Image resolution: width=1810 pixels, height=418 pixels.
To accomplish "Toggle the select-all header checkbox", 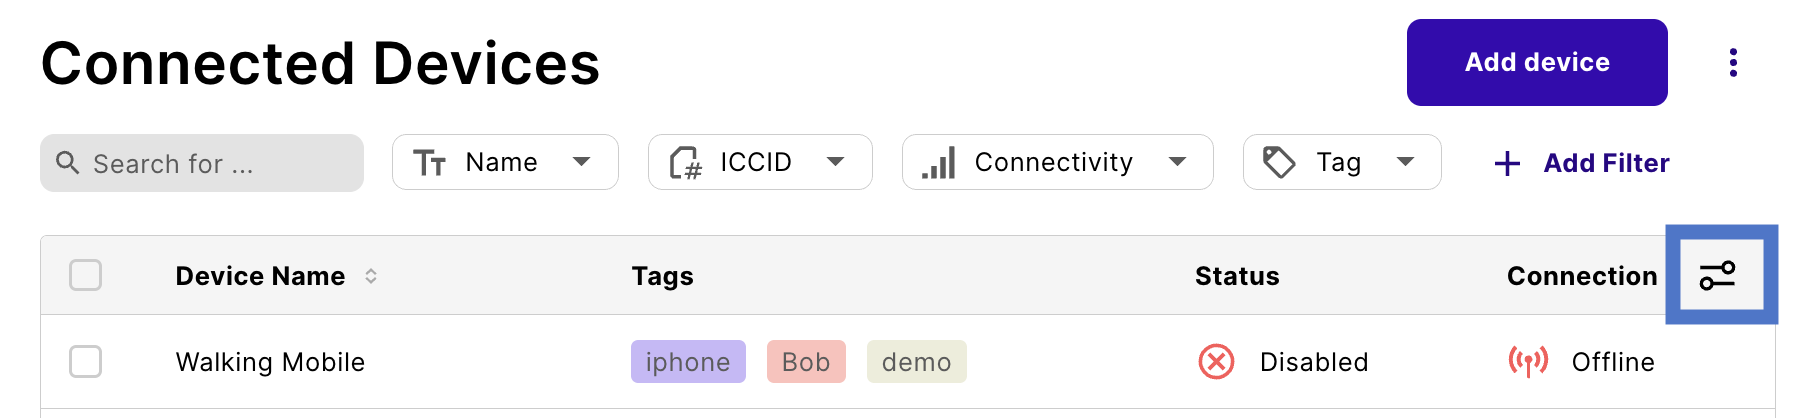I will click(x=86, y=275).
